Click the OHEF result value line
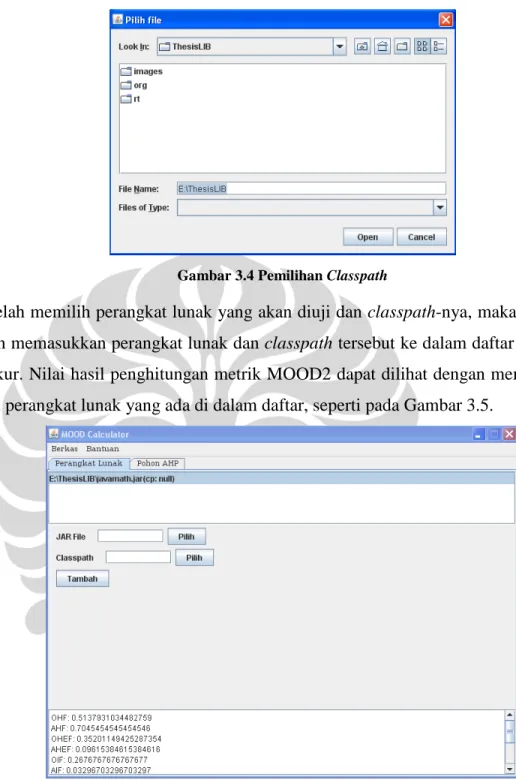The height and width of the screenshot is (780, 516). tap(106, 739)
